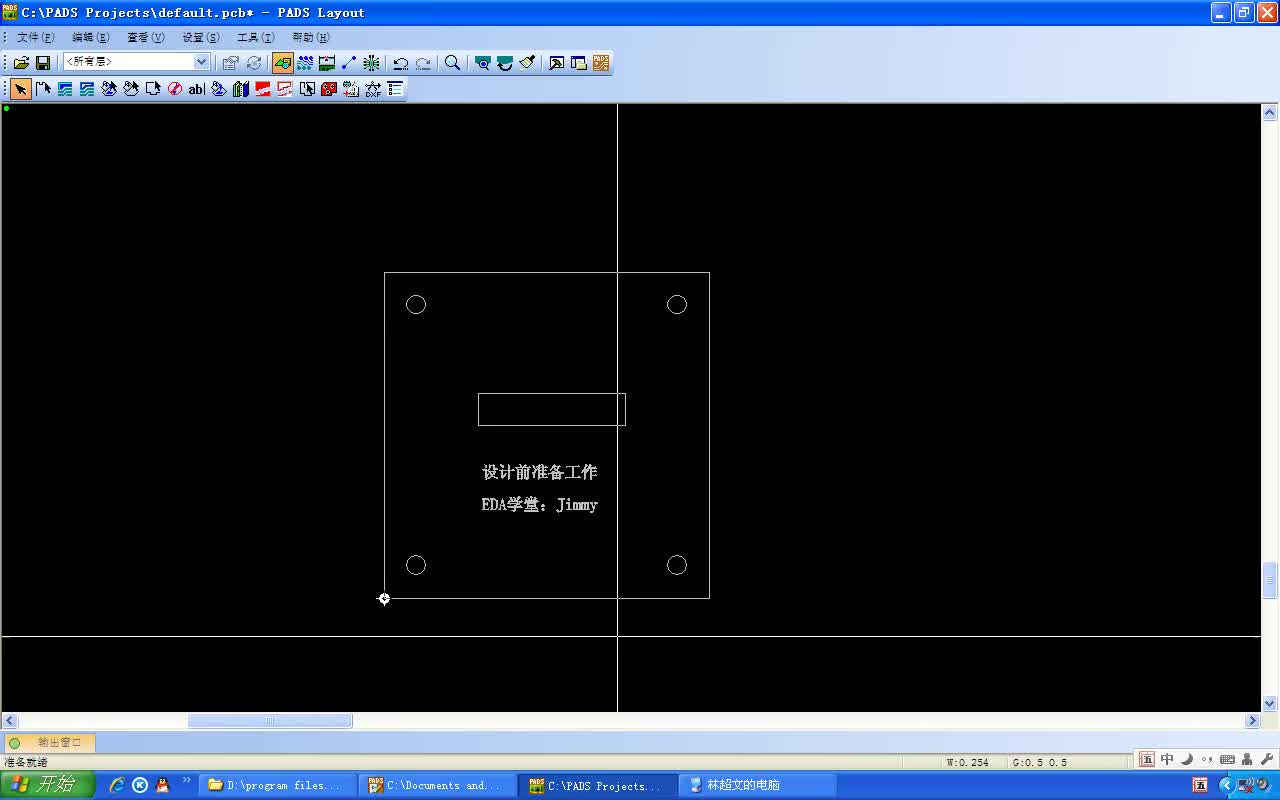Click the Add New Label icon
This screenshot has height=800, width=1280.
pyautogui.click(x=351, y=89)
